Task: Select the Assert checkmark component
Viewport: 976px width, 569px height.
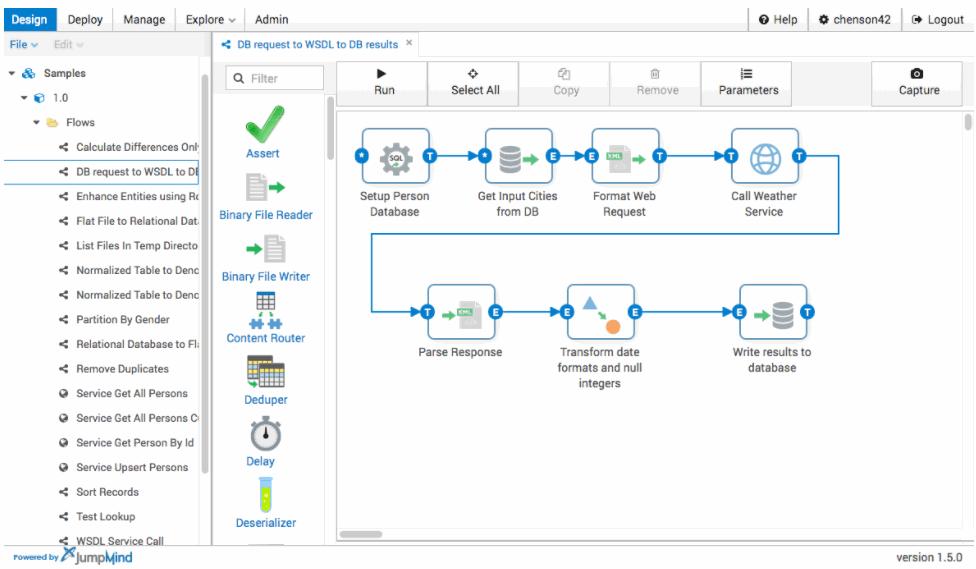Action: click(x=265, y=125)
